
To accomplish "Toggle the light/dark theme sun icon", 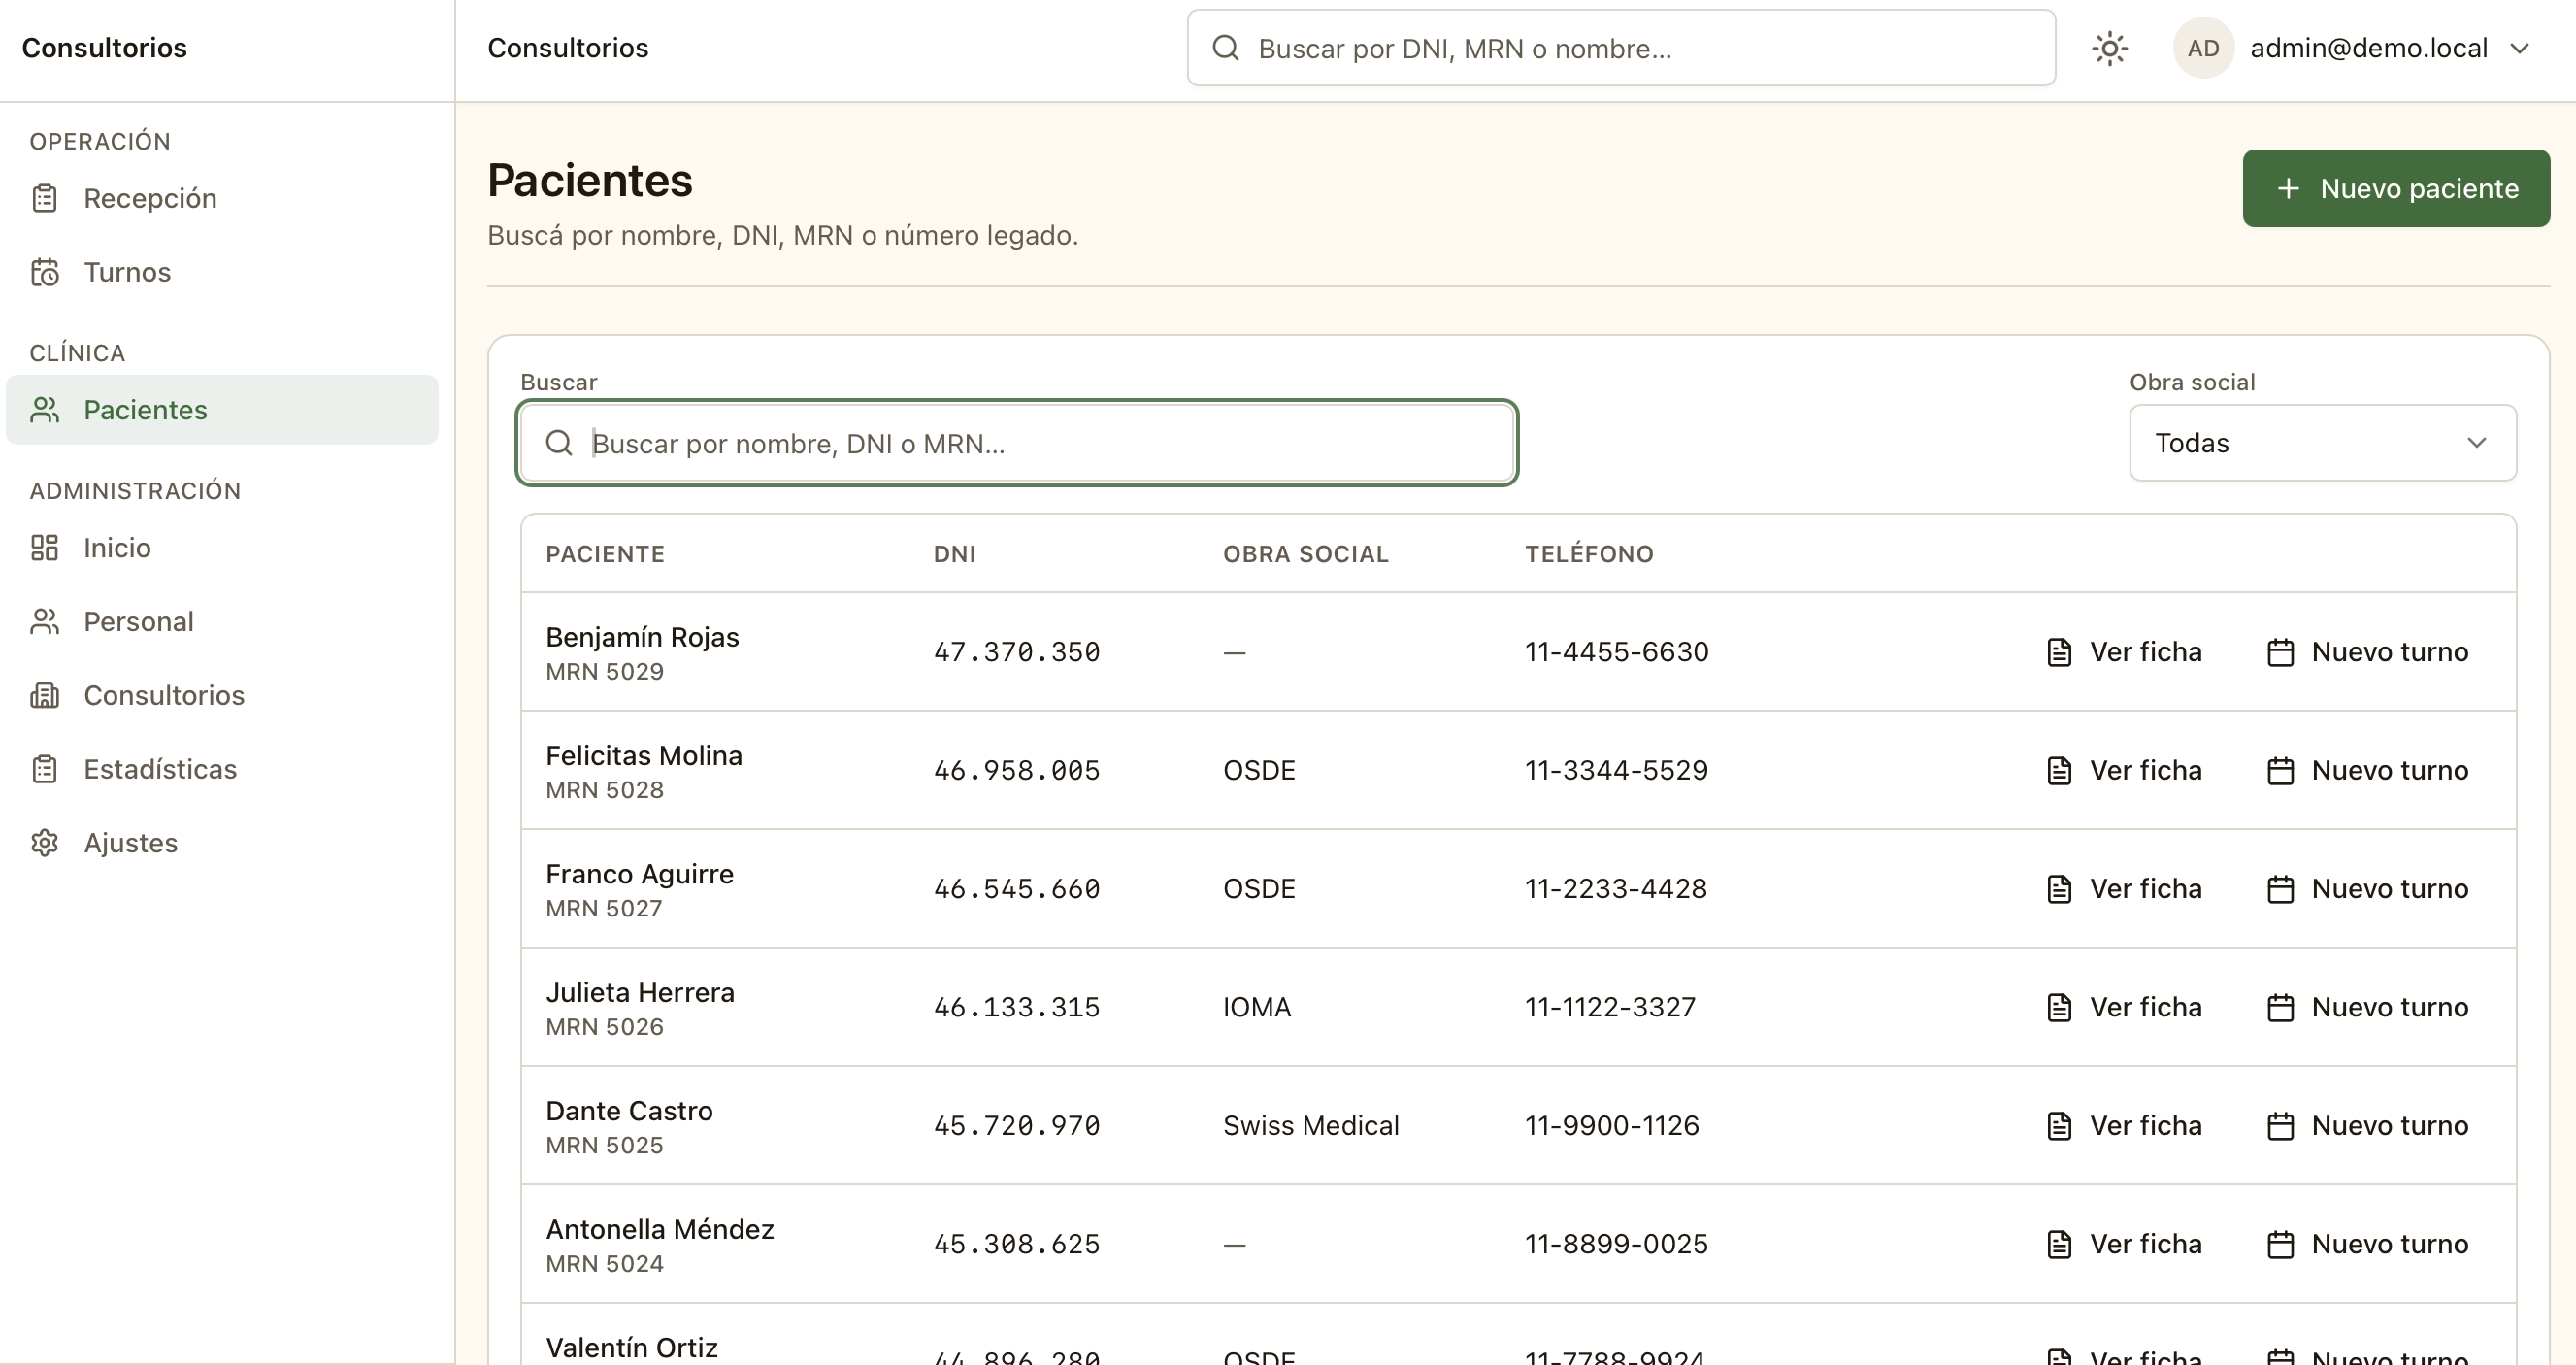I will click(2109, 48).
